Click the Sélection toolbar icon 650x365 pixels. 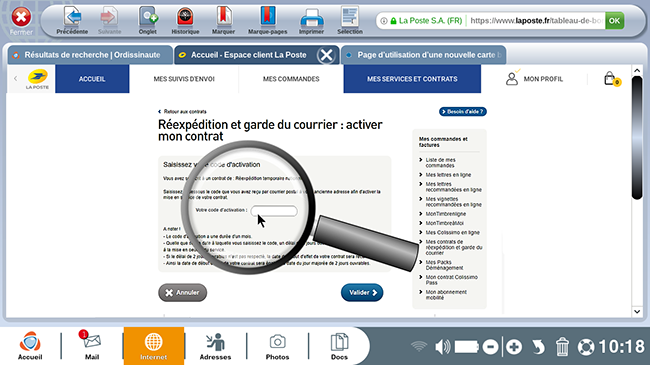coord(350,19)
